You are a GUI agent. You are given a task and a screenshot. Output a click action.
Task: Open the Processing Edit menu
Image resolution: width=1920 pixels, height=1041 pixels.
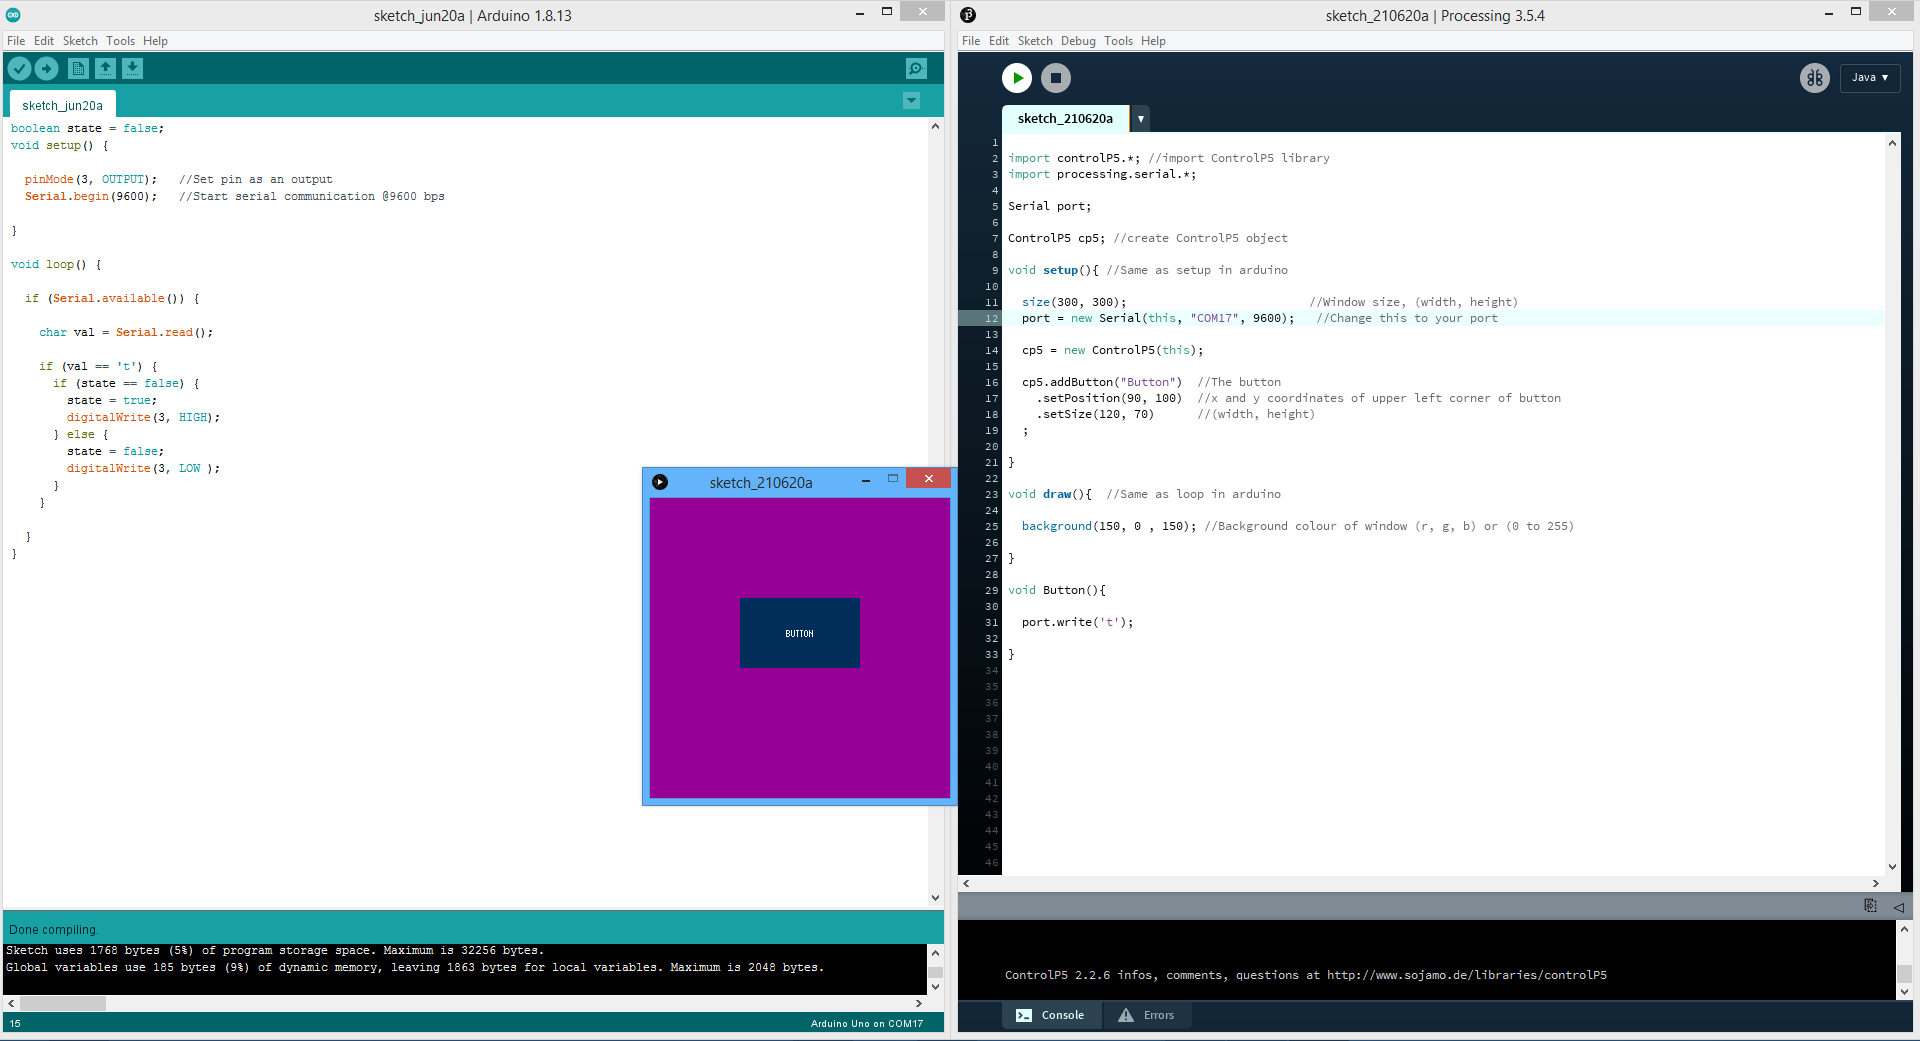pos(999,41)
